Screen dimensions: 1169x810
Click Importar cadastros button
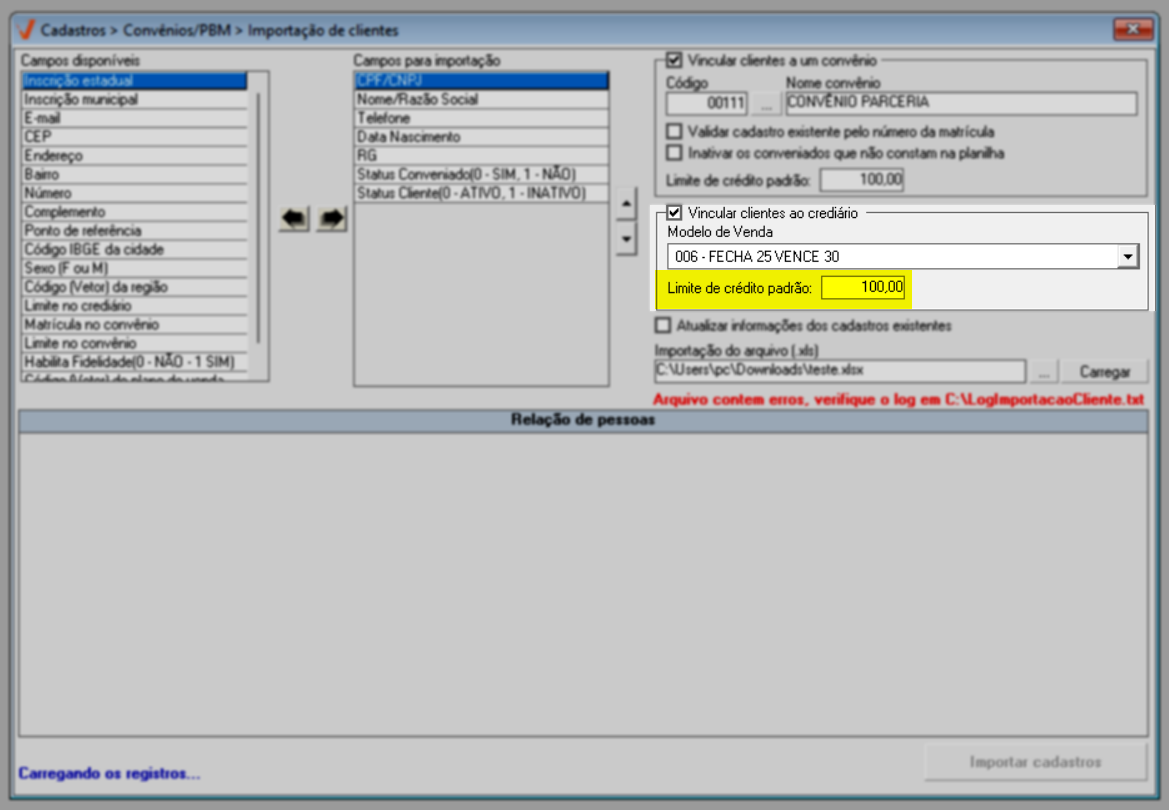pos(1035,762)
